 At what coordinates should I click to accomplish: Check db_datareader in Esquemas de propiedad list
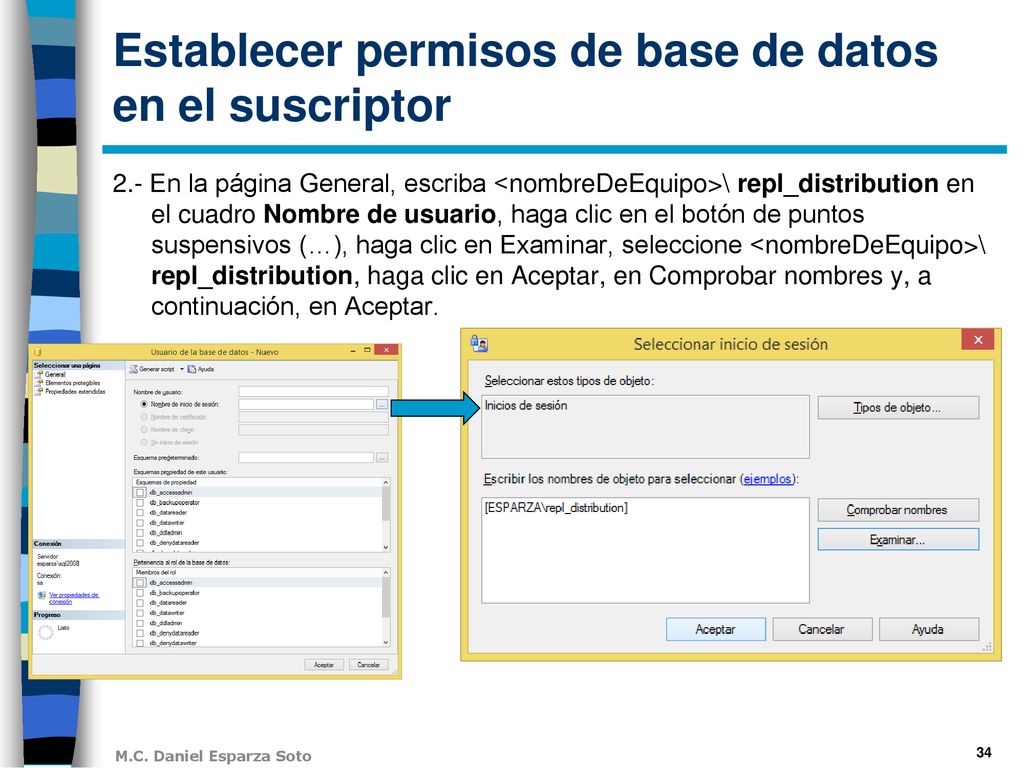(x=140, y=513)
